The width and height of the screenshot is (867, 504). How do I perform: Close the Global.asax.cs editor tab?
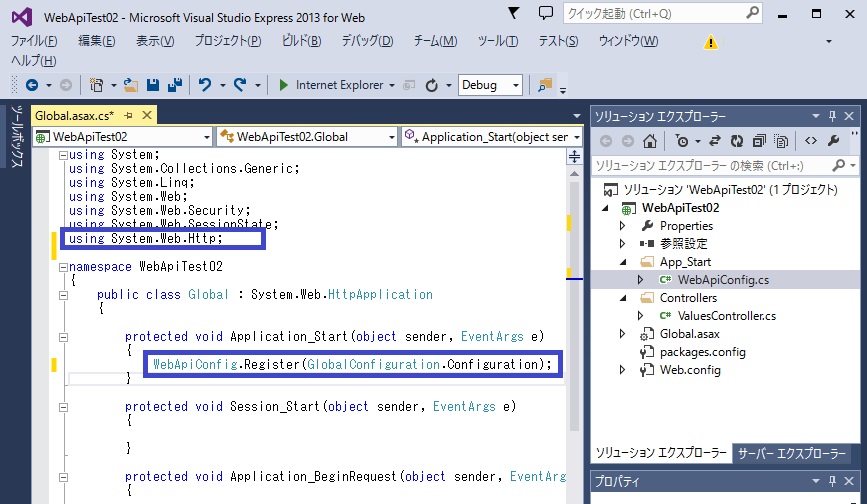pos(147,115)
